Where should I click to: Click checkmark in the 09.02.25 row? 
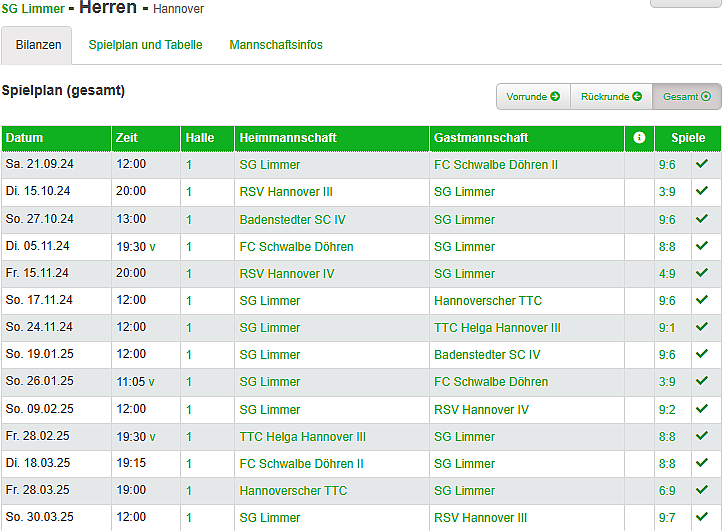702,409
